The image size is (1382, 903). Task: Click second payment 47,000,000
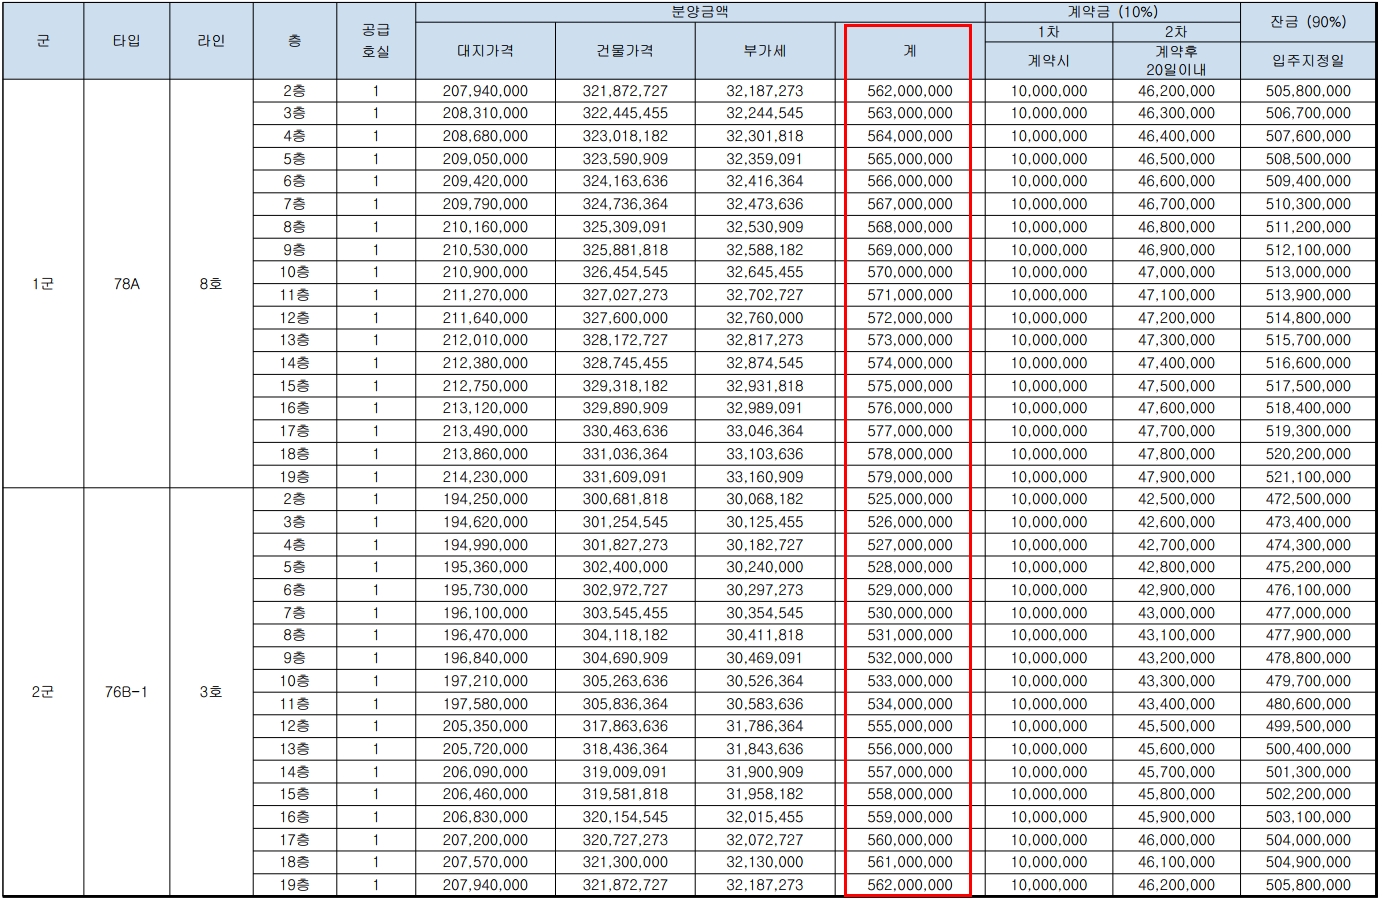point(1176,272)
